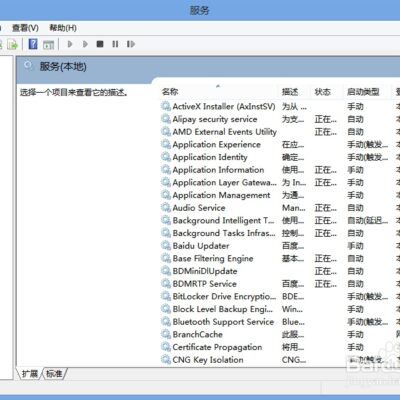Sort by the 状态 column header
The width and height of the screenshot is (400, 400).
click(323, 92)
